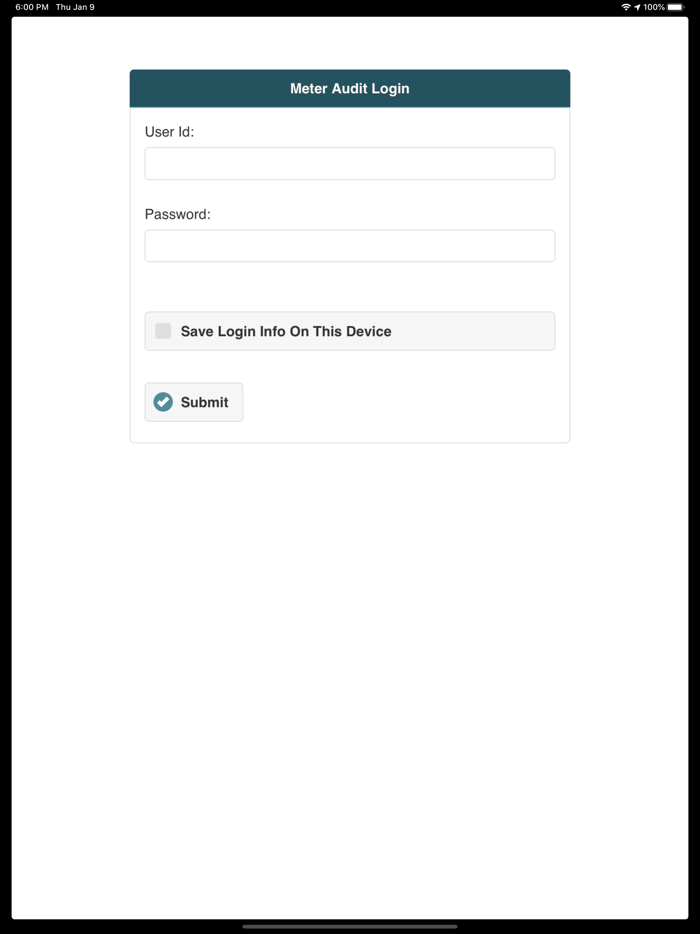Click the "User Id:" label
Screen dimensions: 700x934
[x=169, y=132]
